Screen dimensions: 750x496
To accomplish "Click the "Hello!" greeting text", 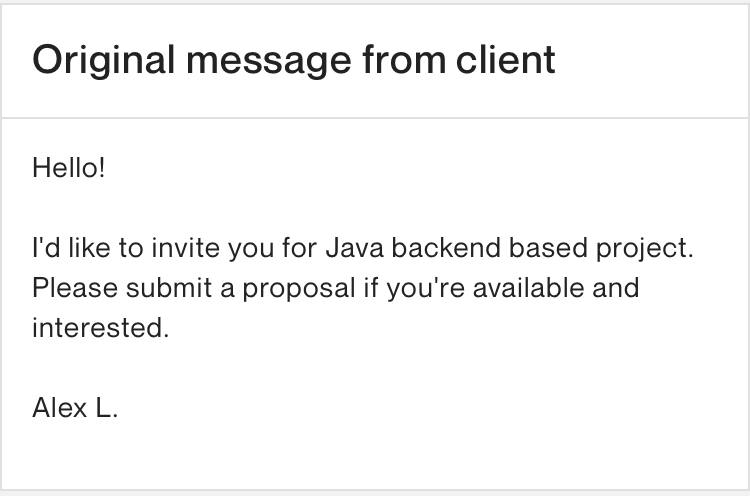I will [x=68, y=168].
